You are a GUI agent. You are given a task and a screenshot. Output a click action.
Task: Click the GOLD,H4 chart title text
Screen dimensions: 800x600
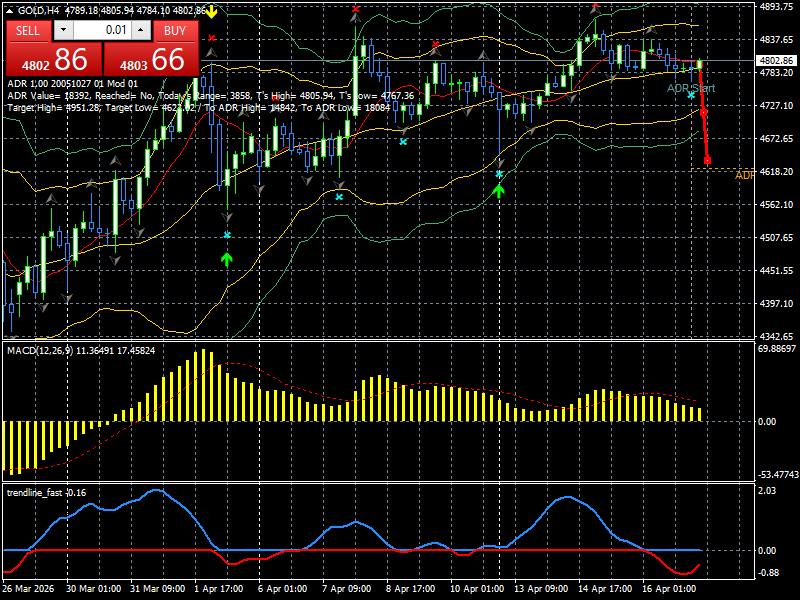pyautogui.click(x=37, y=10)
